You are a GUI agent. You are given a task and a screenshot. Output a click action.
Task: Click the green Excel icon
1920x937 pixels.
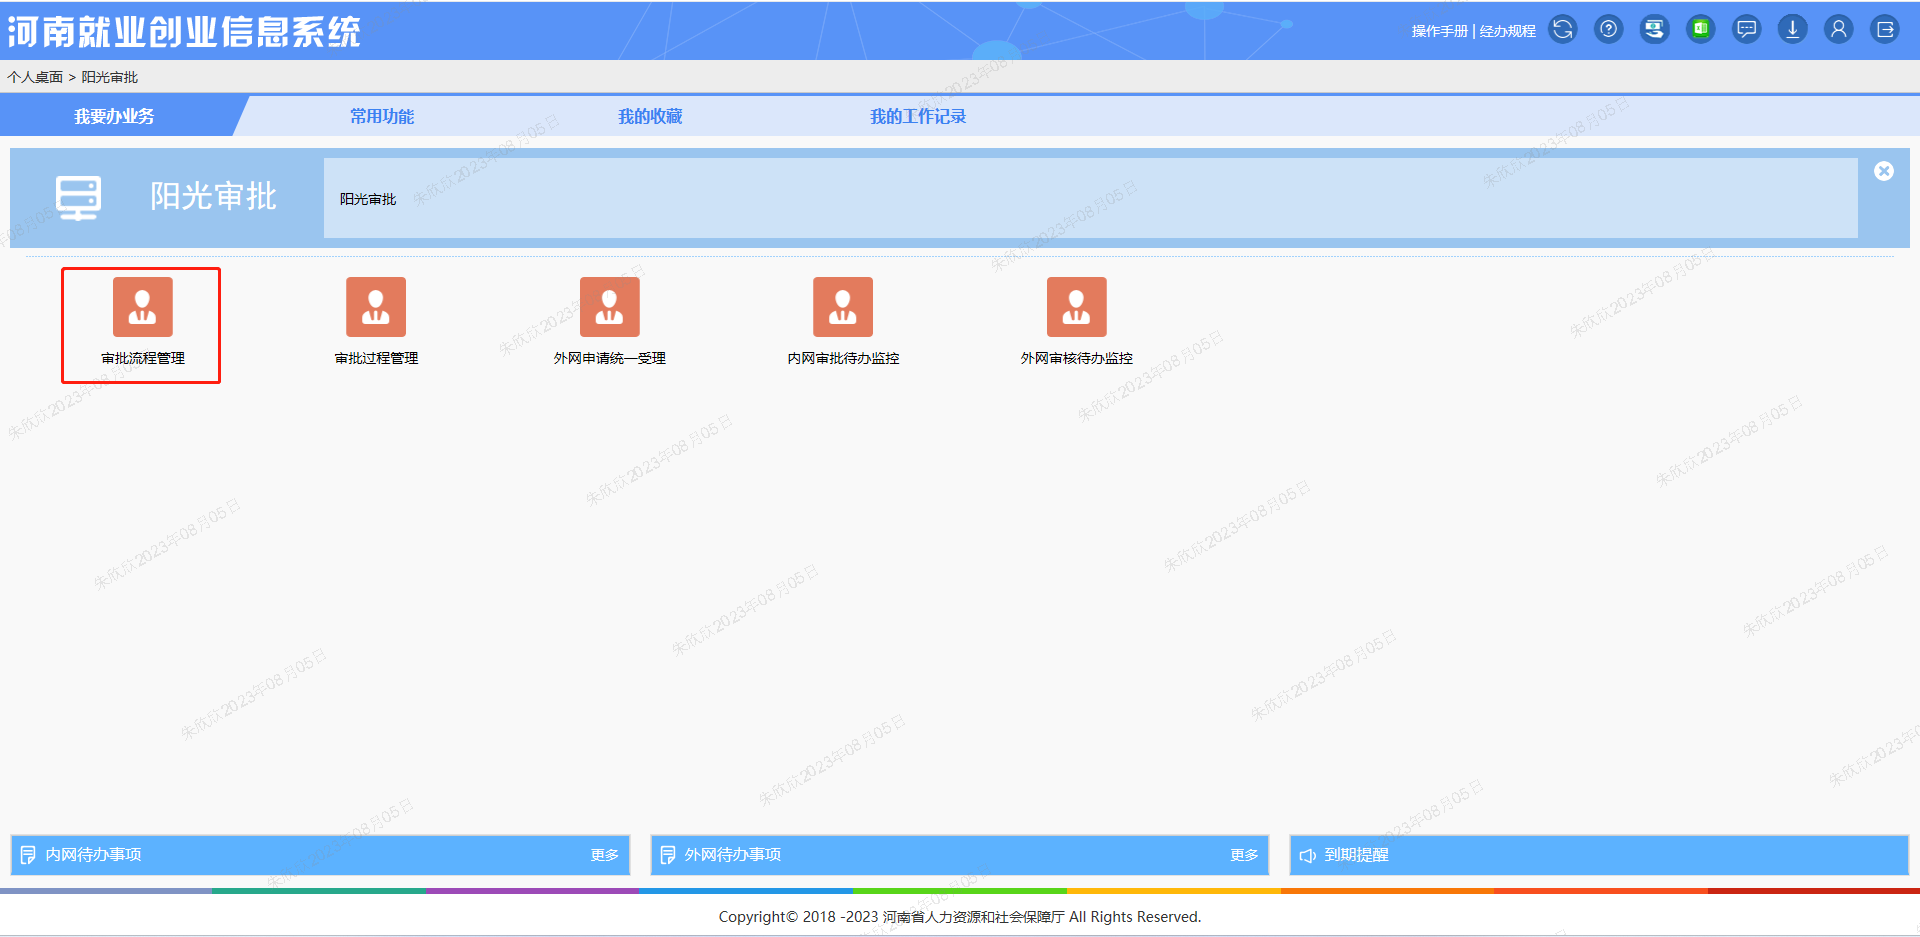pyautogui.click(x=1700, y=30)
